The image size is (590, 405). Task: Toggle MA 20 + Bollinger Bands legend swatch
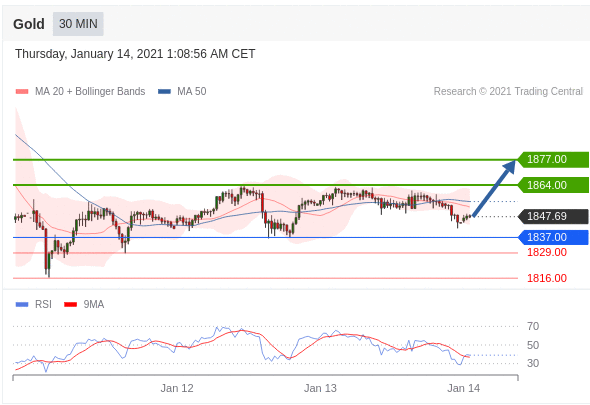click(22, 91)
